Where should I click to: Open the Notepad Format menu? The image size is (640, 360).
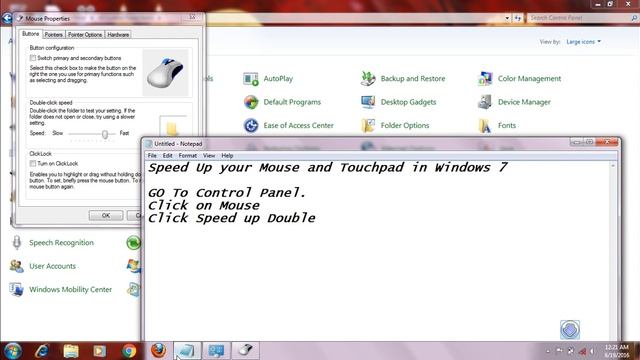click(188, 156)
